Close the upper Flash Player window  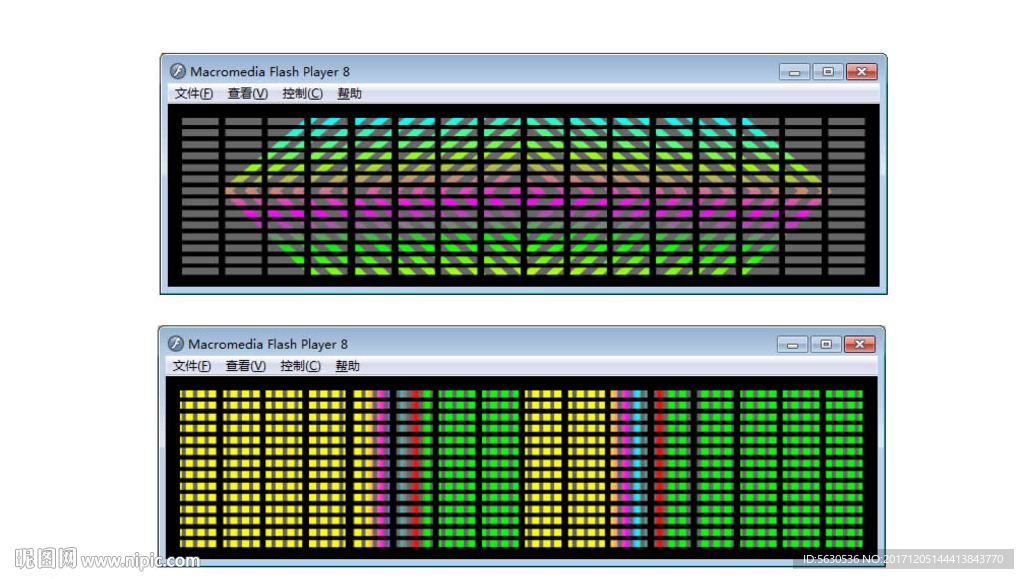click(861, 72)
